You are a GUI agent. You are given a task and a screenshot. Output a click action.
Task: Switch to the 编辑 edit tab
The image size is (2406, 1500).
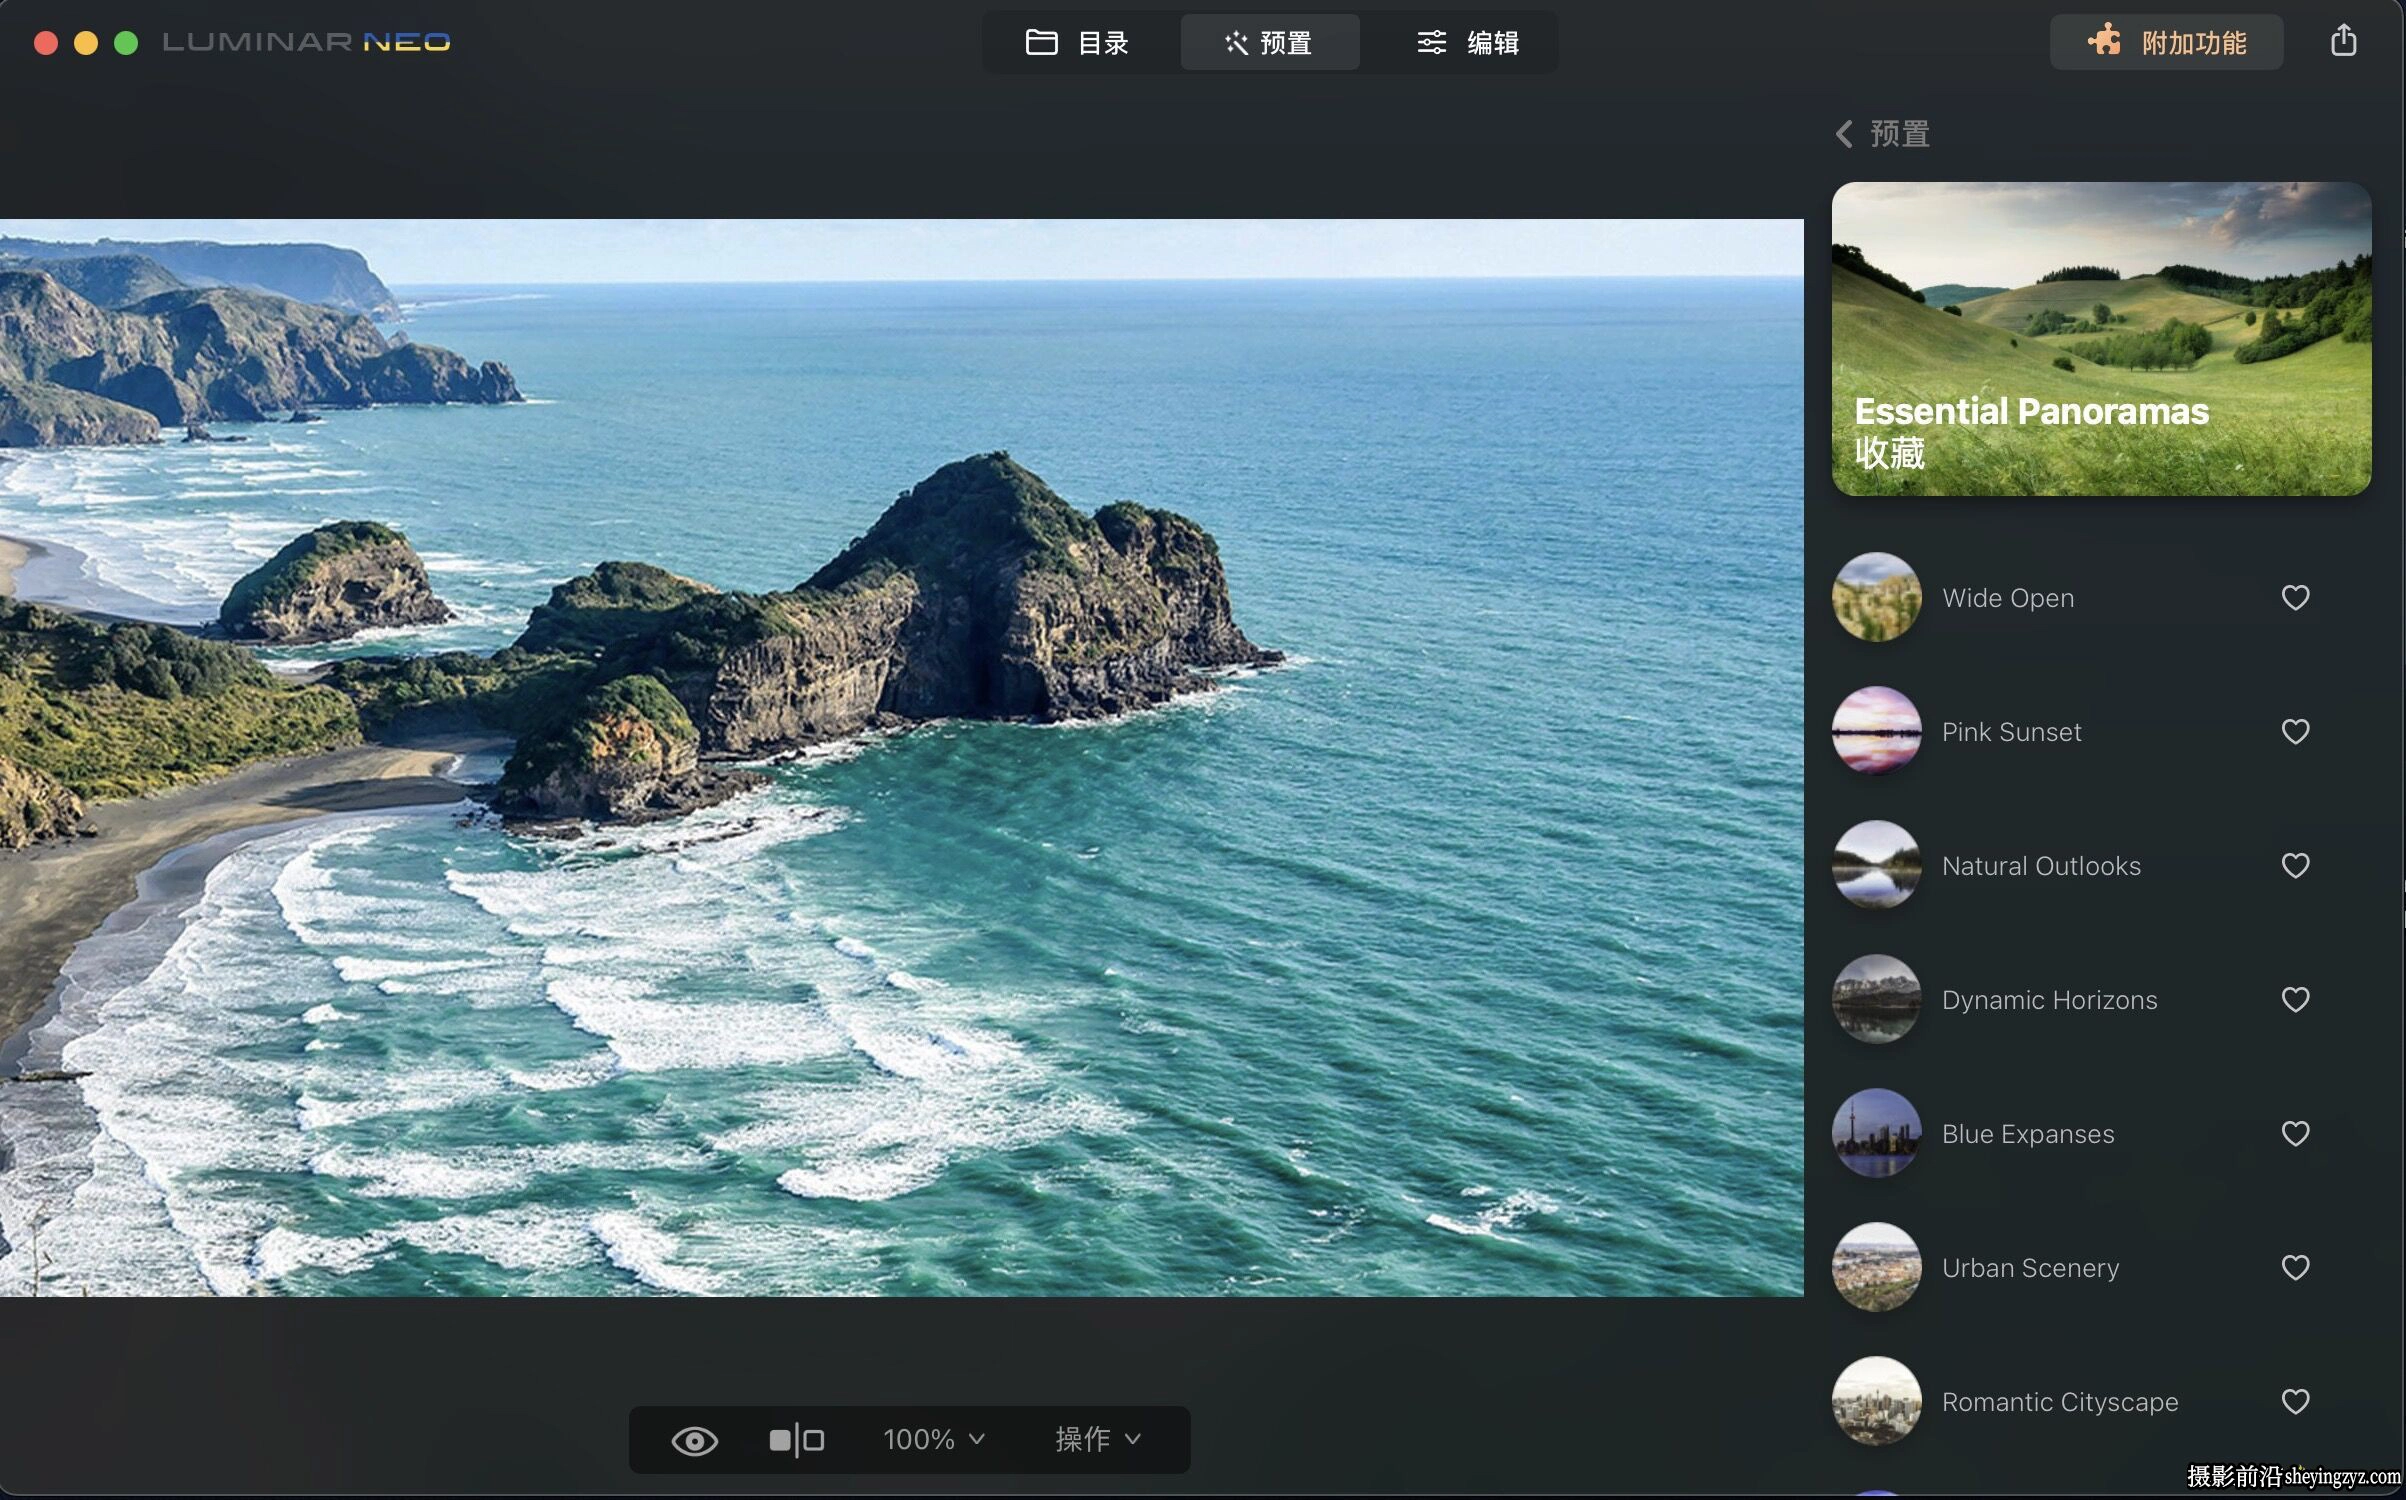click(1468, 42)
